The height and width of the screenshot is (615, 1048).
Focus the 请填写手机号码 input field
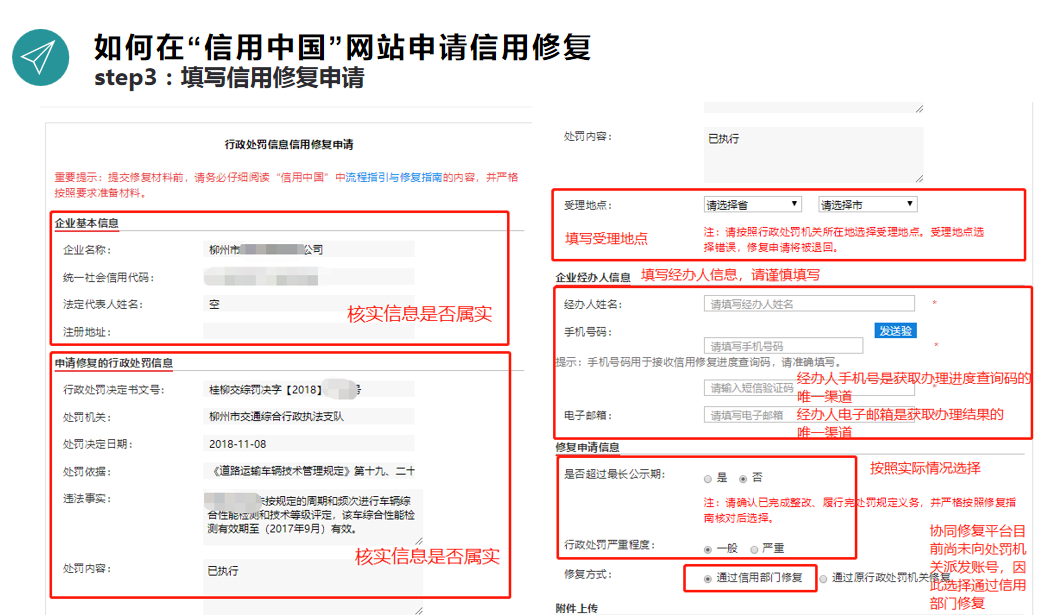click(x=783, y=346)
